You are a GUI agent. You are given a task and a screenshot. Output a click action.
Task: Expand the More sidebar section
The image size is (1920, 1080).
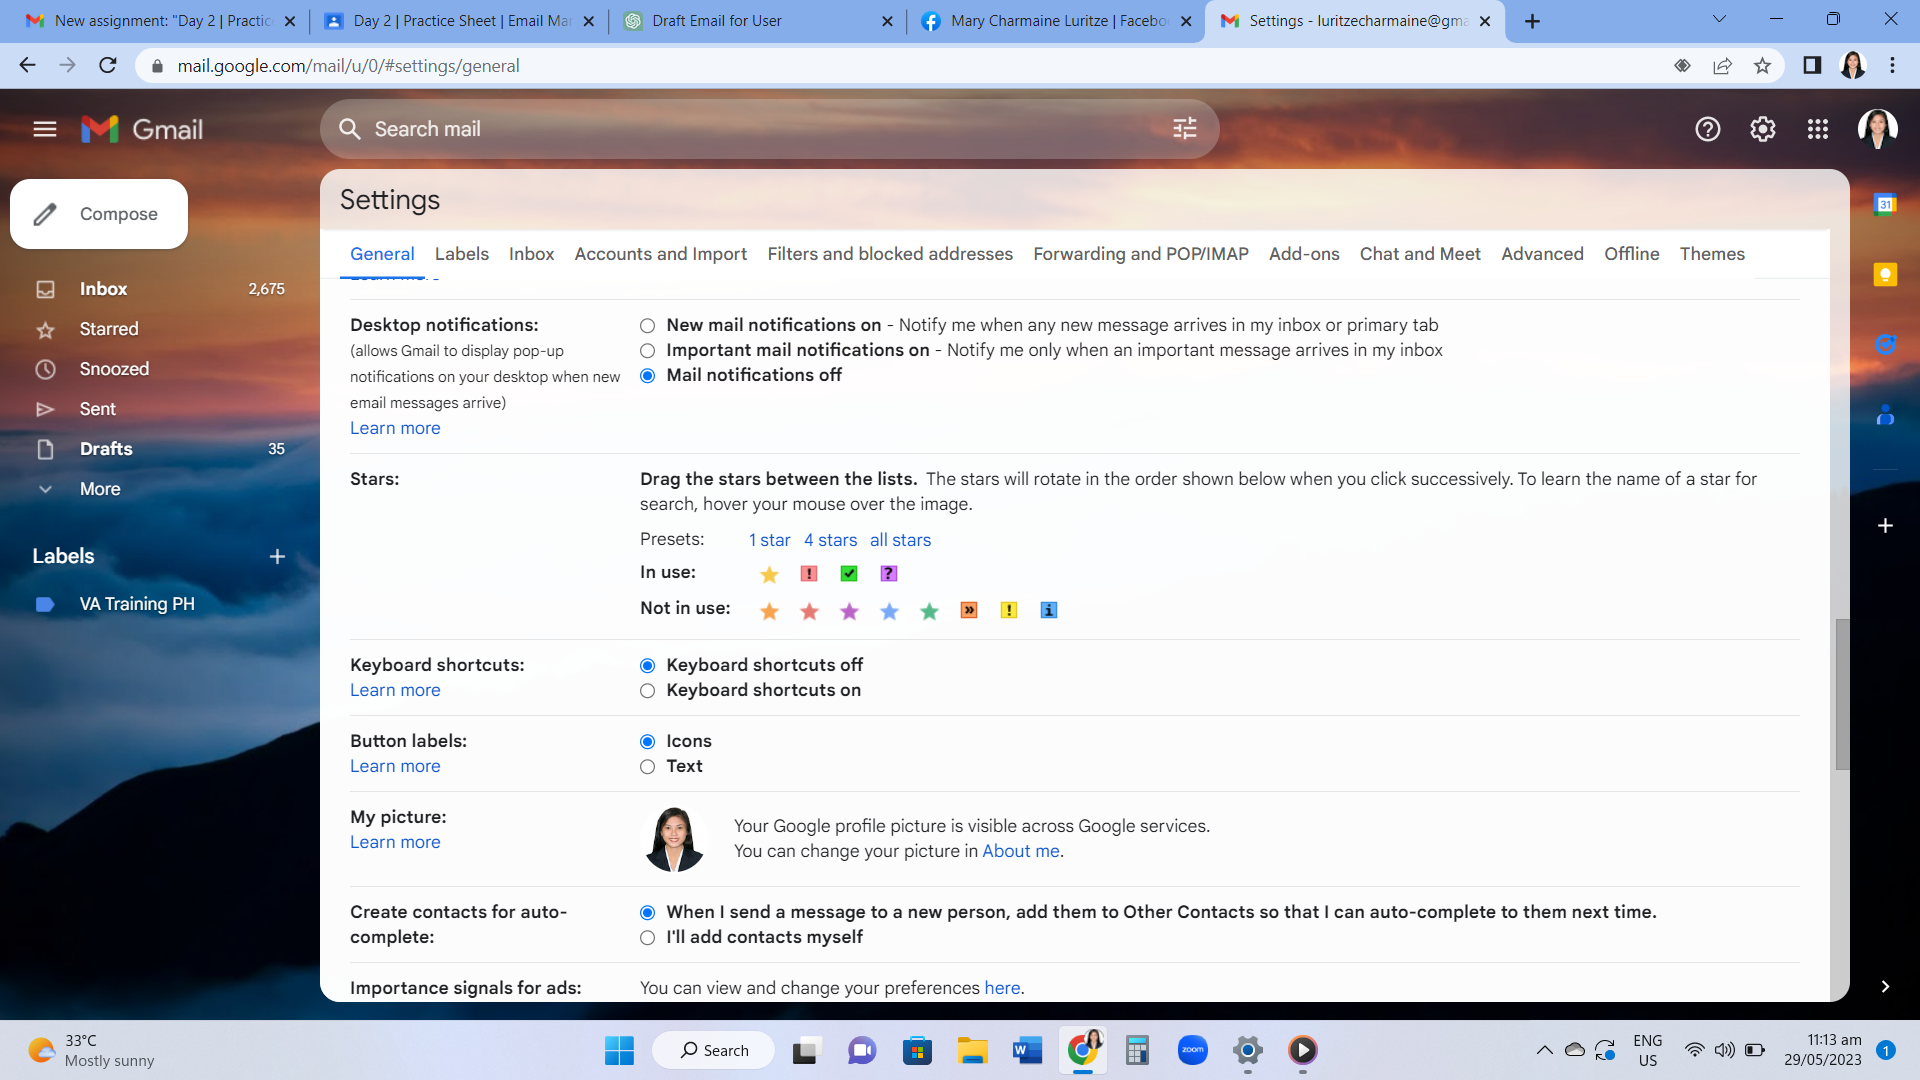pyautogui.click(x=99, y=489)
